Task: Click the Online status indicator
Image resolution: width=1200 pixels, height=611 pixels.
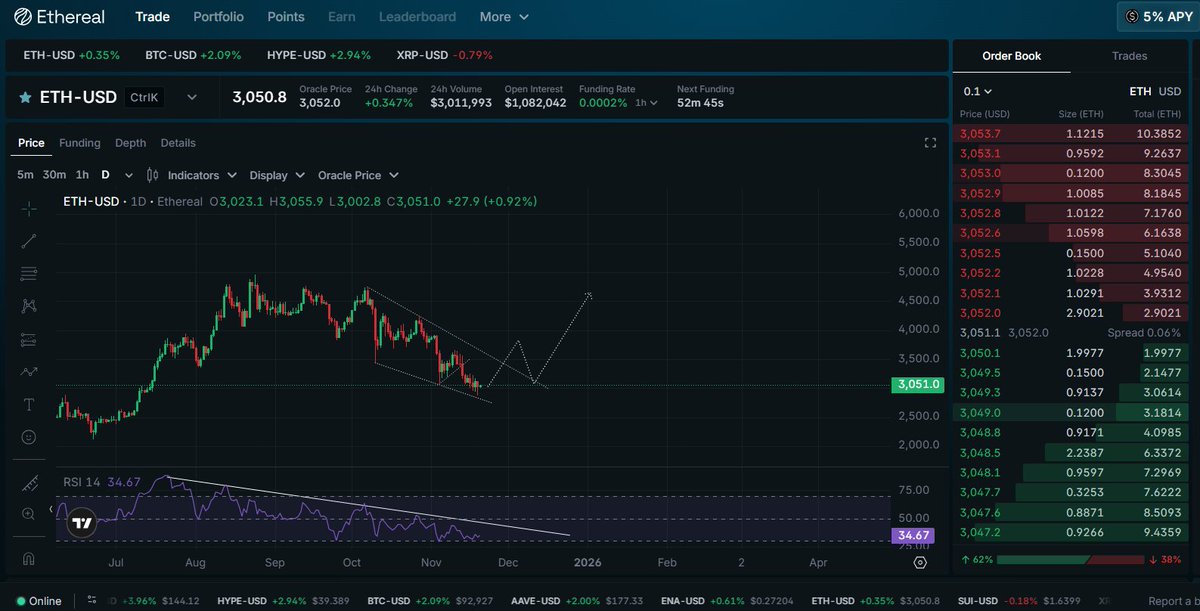Action: [39, 601]
